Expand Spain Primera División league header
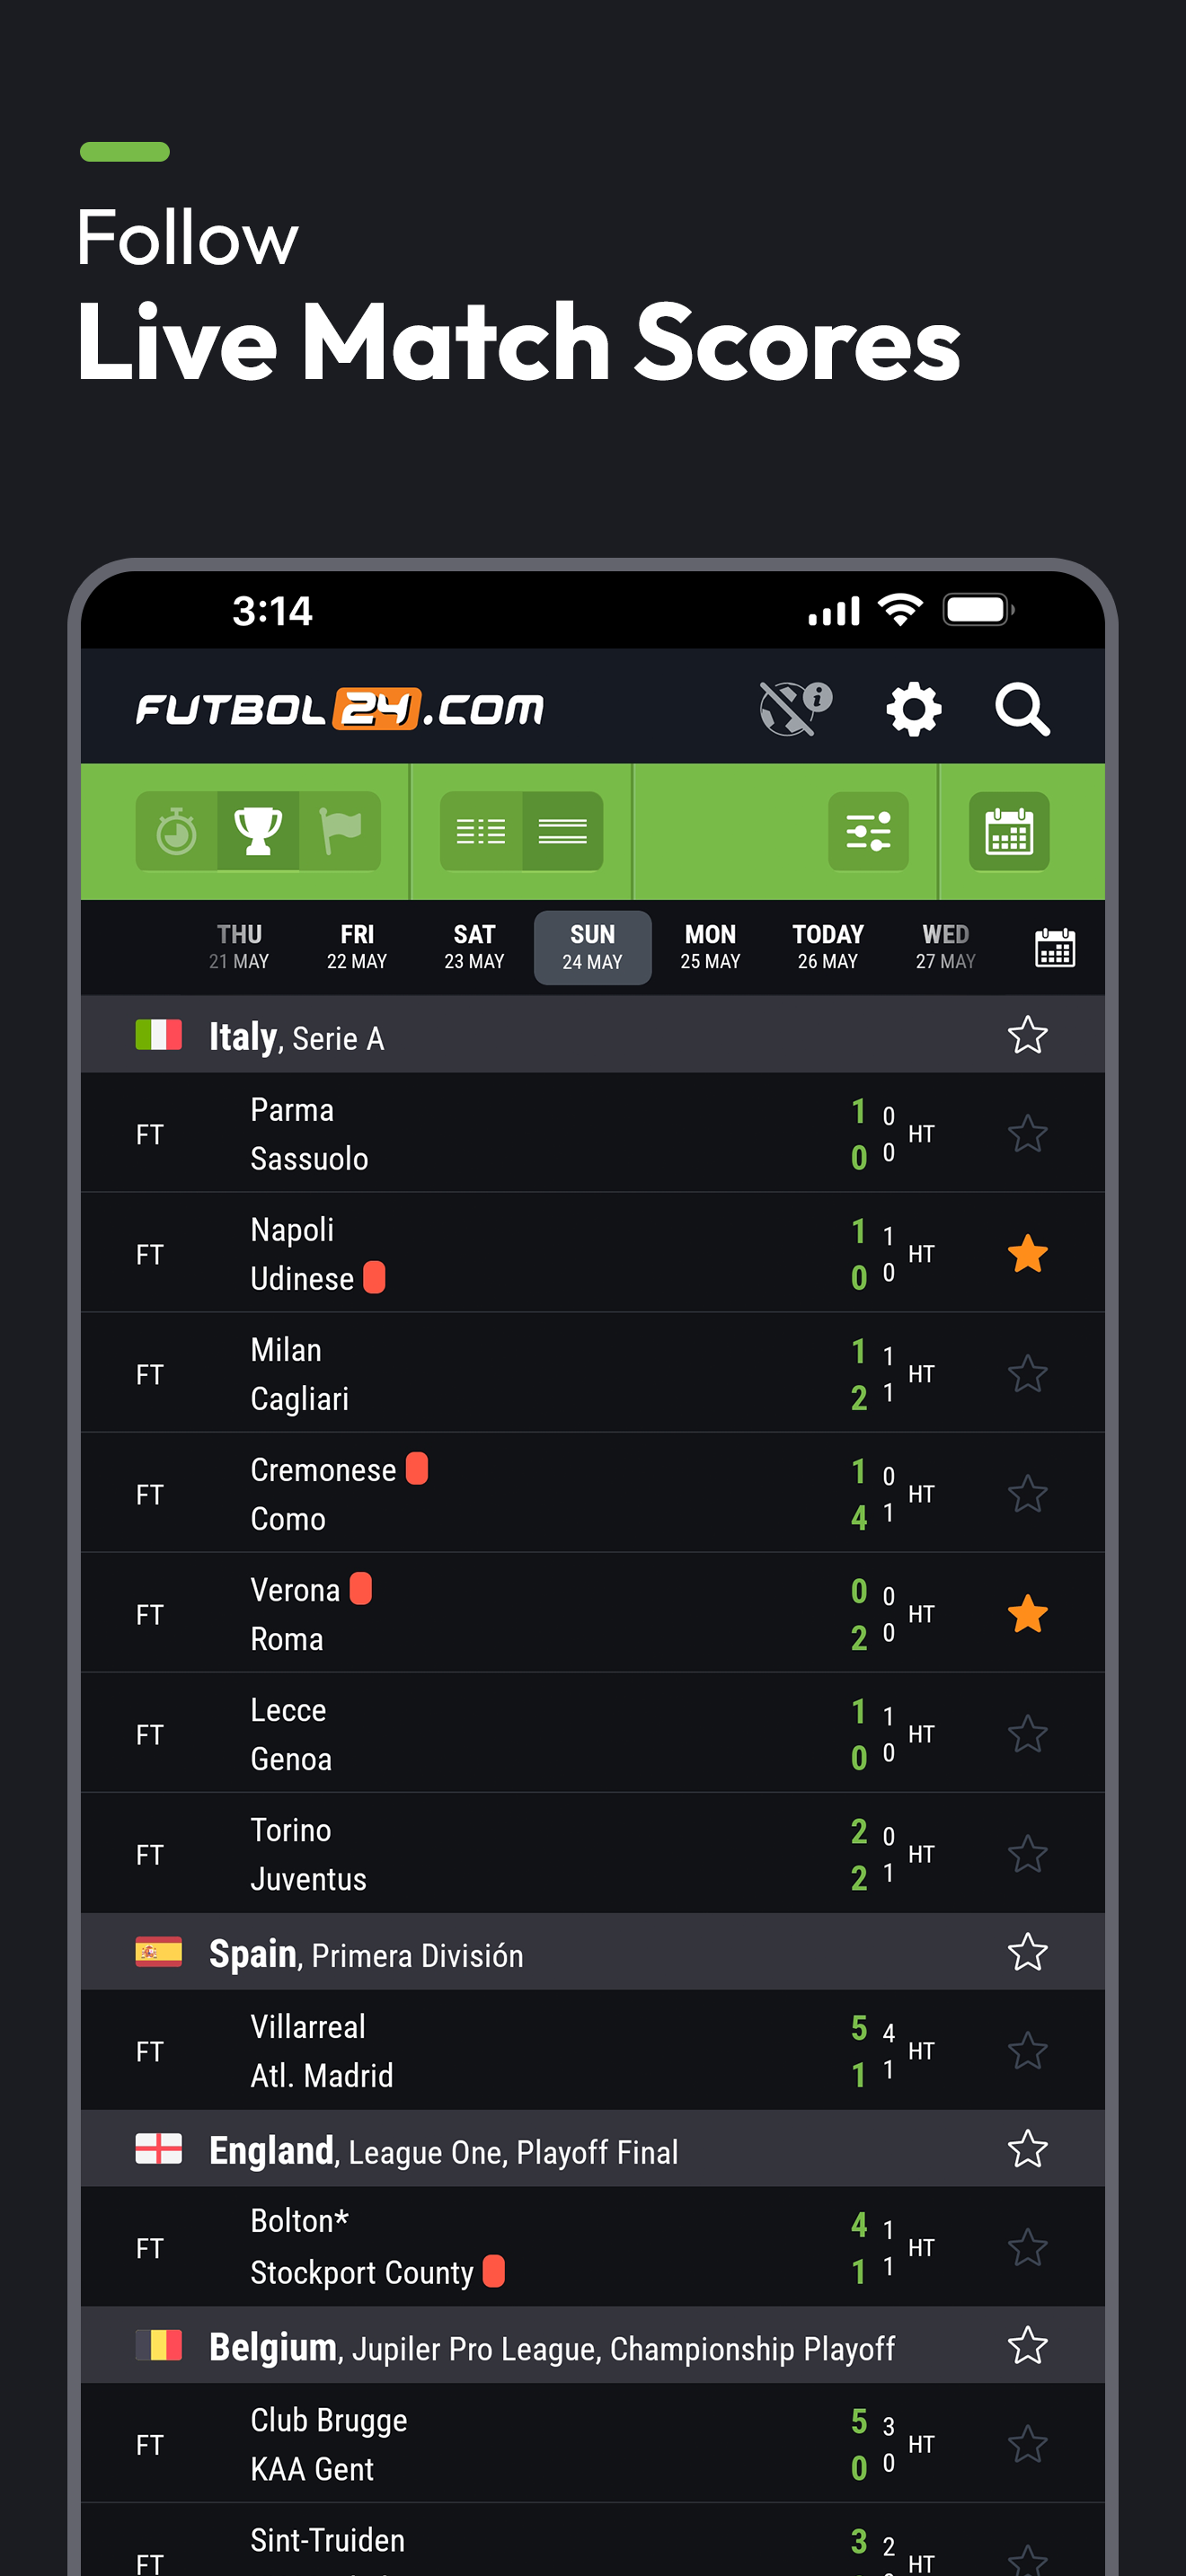 (593, 1952)
